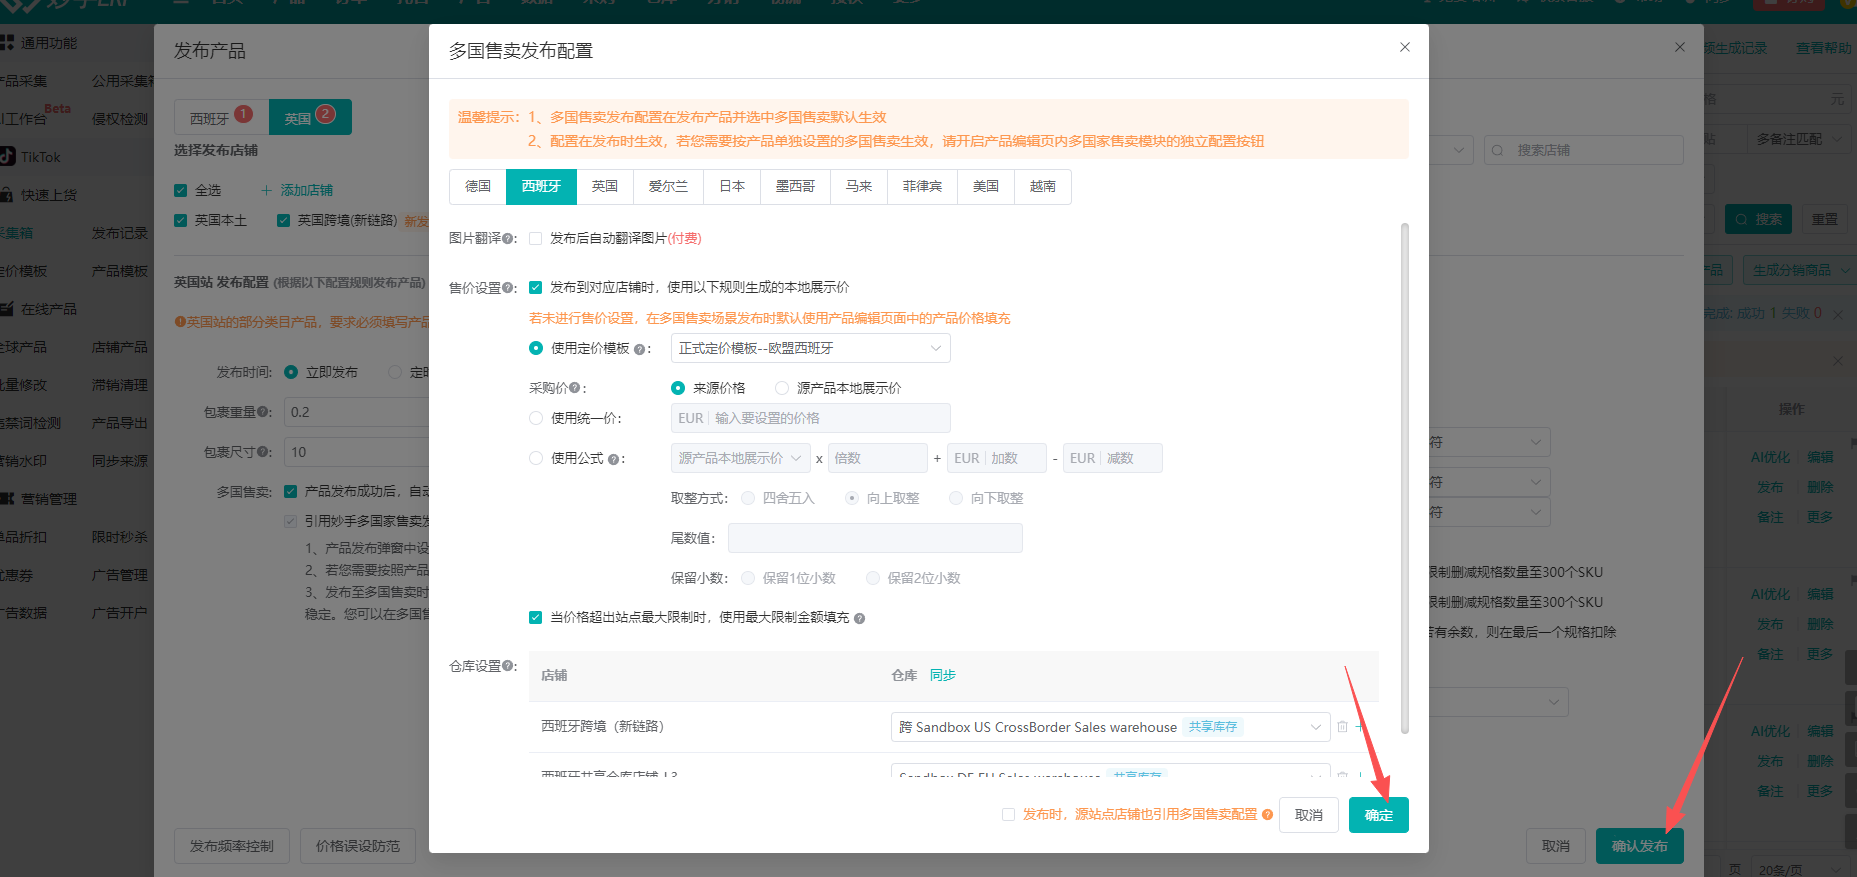
Task: Click the 确定 confirm button
Action: point(1378,815)
